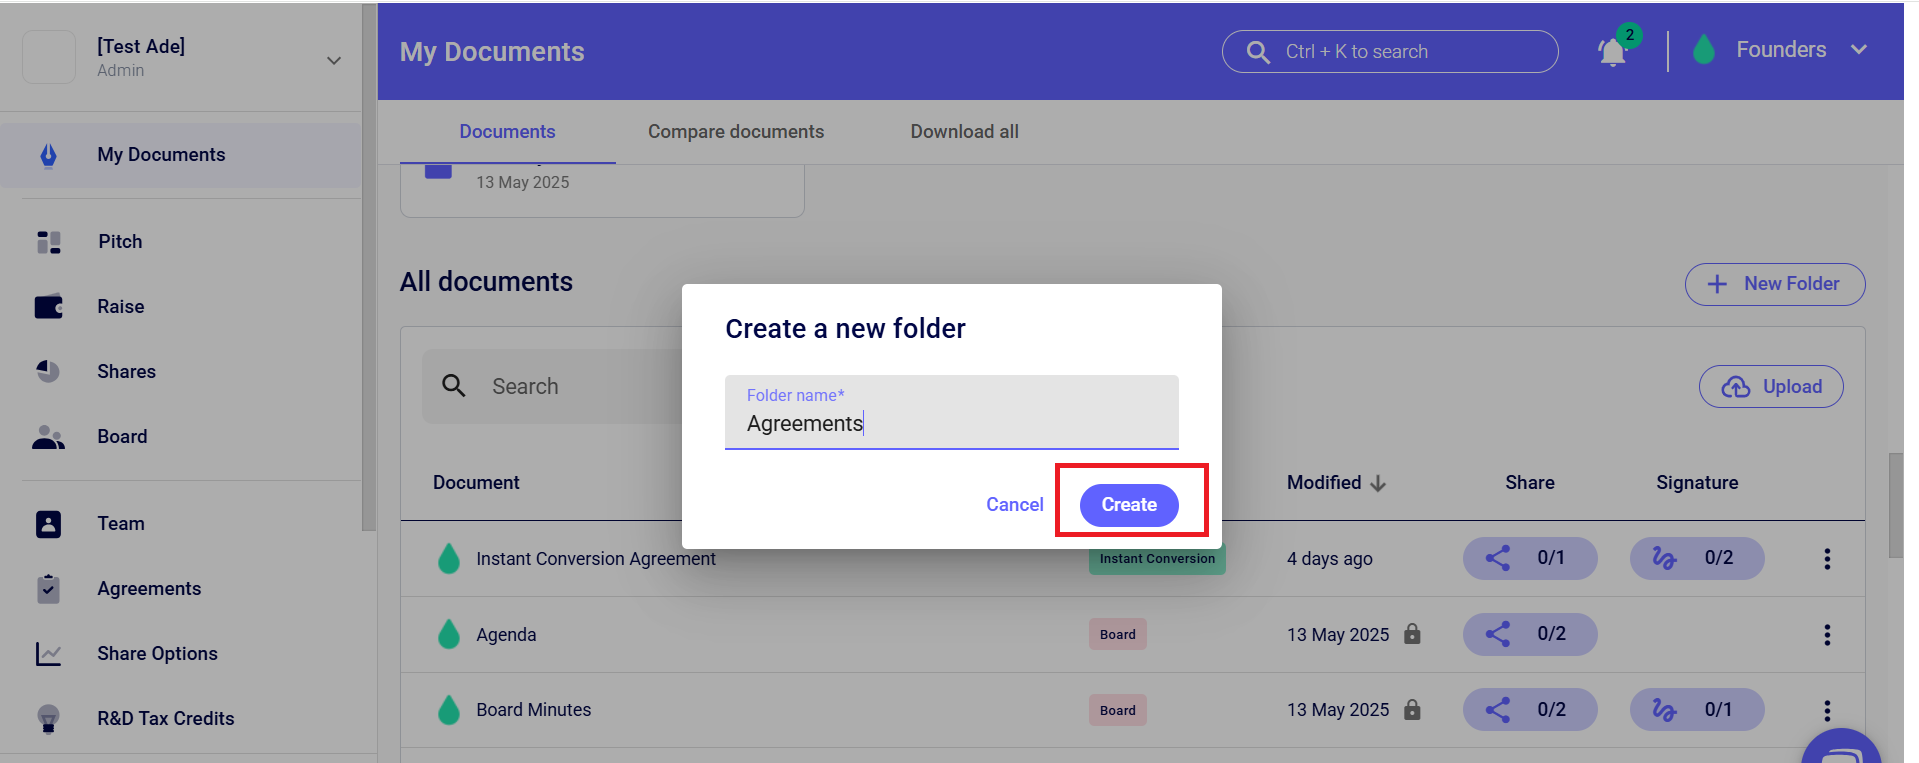Viewport: 1919px width, 763px height.
Task: Open three-dot menu for Agenda row
Action: [1826, 635]
